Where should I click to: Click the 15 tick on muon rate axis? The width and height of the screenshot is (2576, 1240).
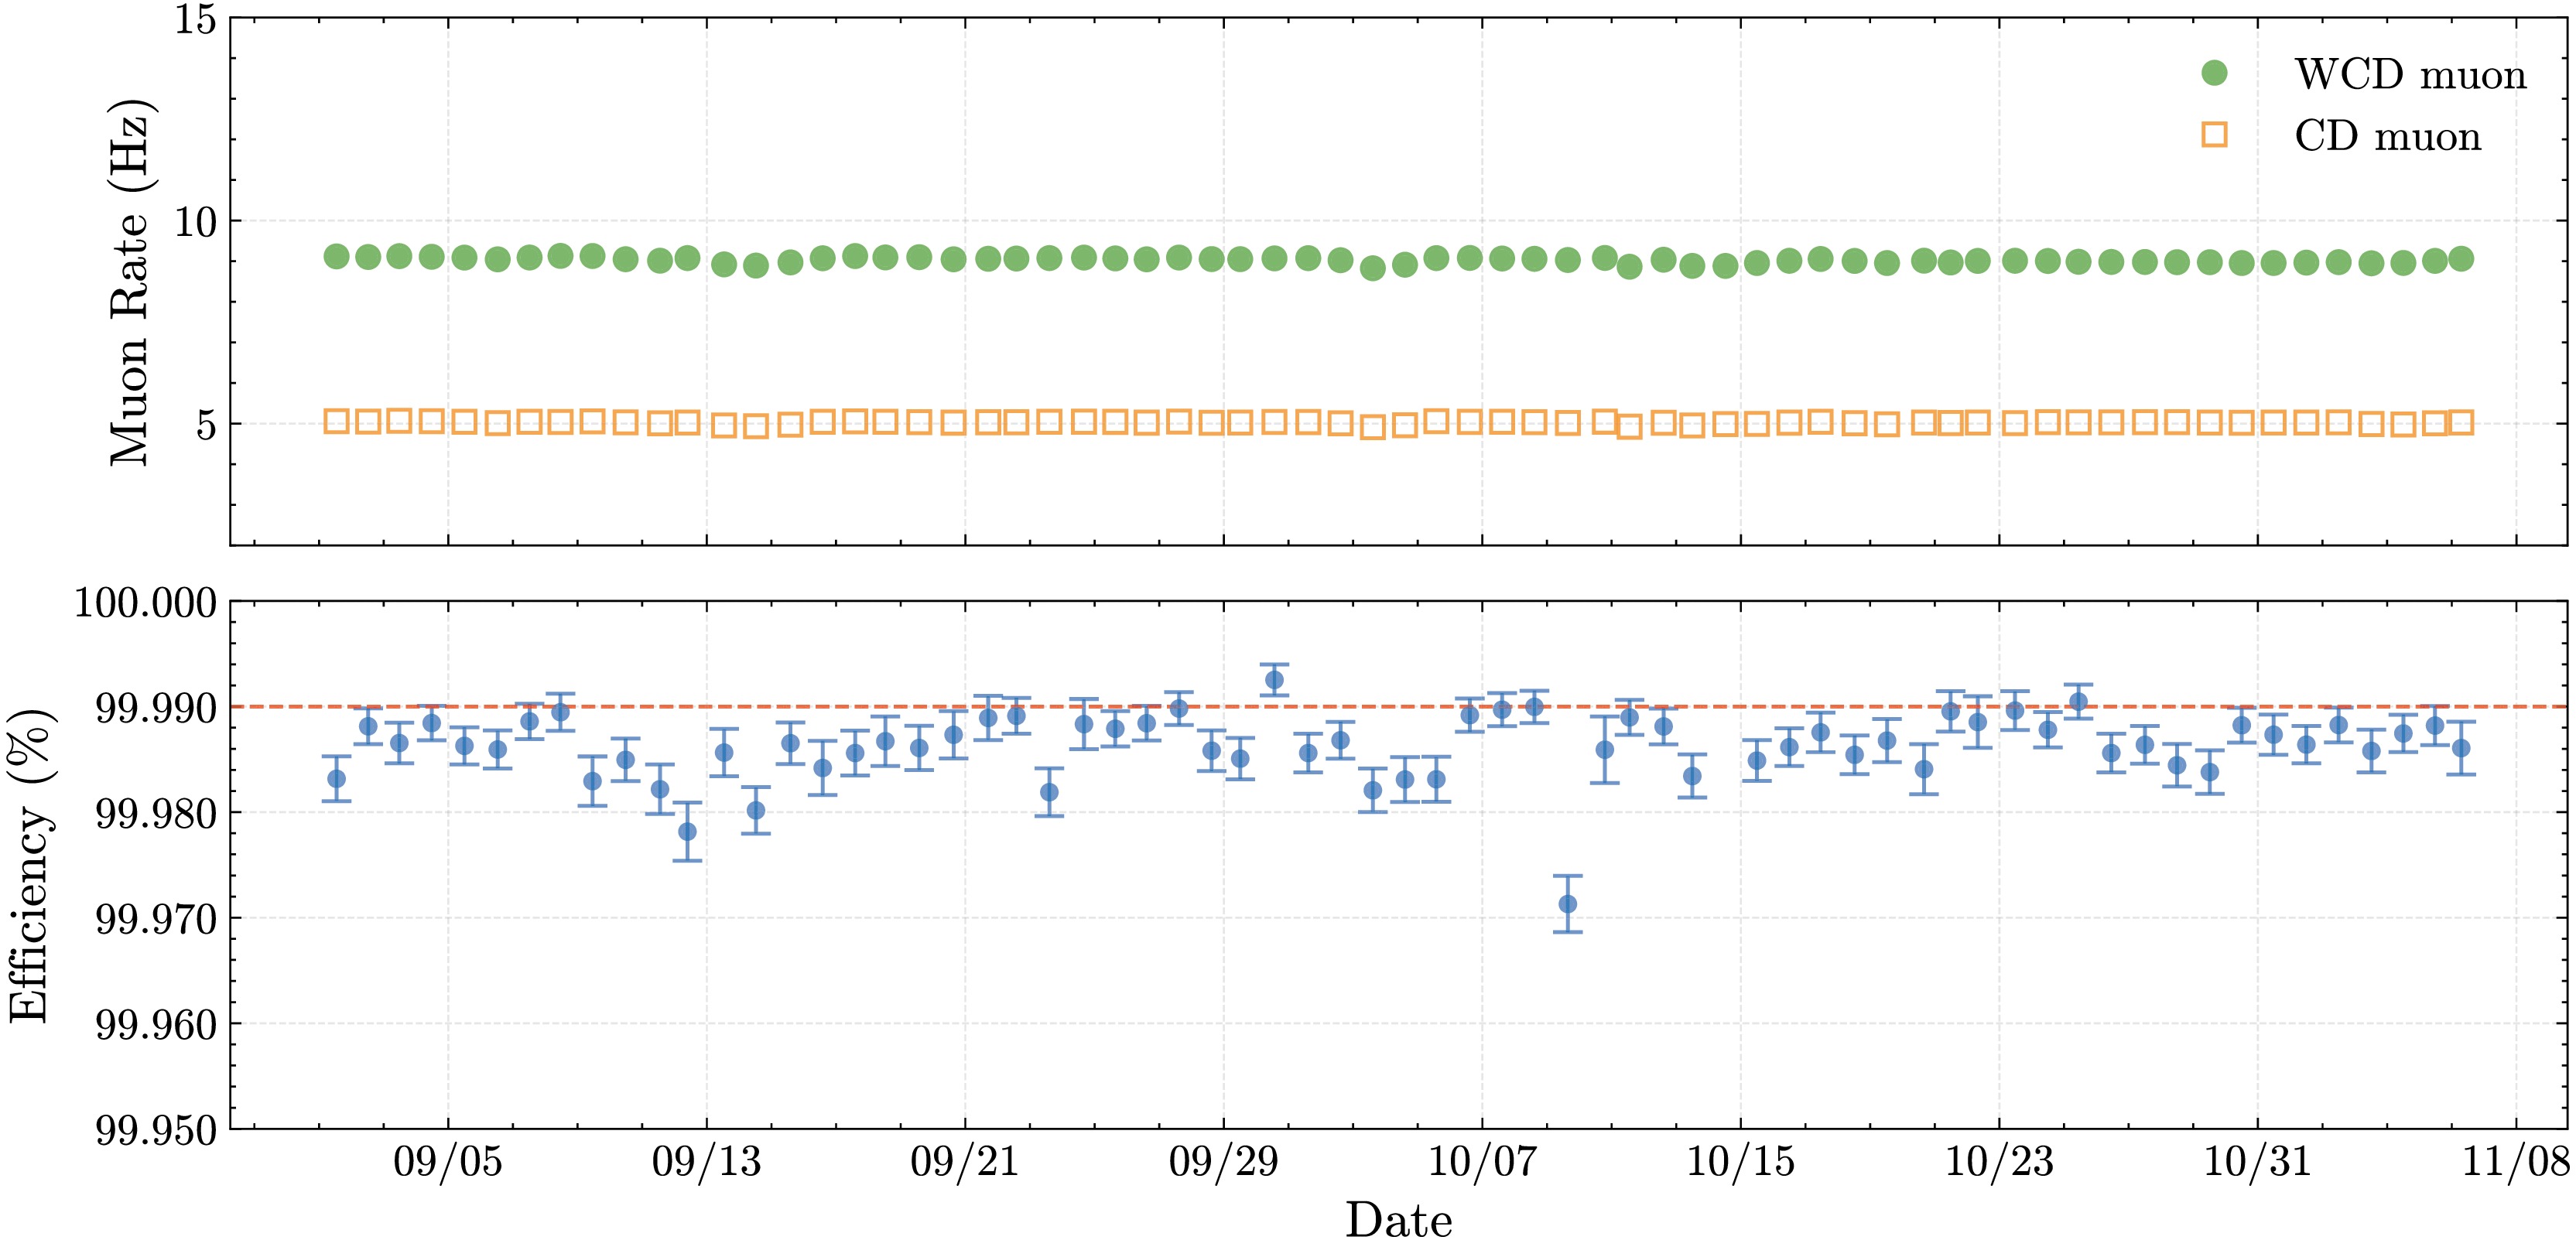click(195, 19)
